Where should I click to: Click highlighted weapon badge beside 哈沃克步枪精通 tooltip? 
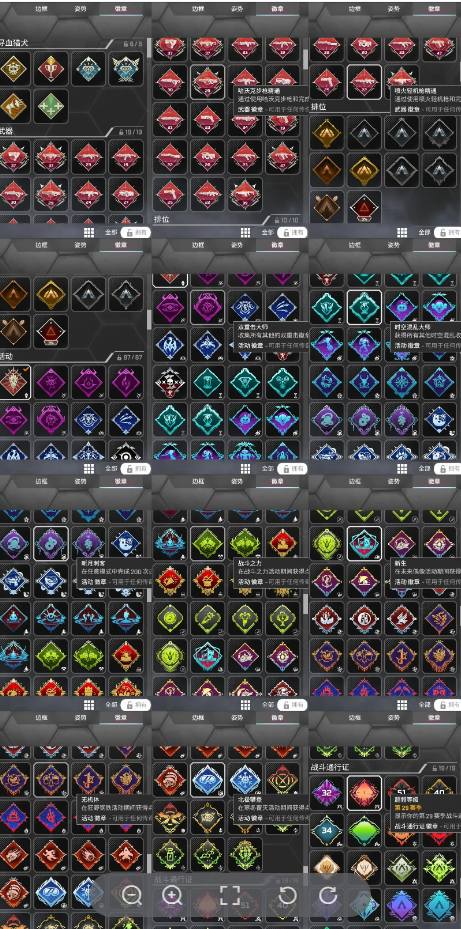tap(207, 82)
